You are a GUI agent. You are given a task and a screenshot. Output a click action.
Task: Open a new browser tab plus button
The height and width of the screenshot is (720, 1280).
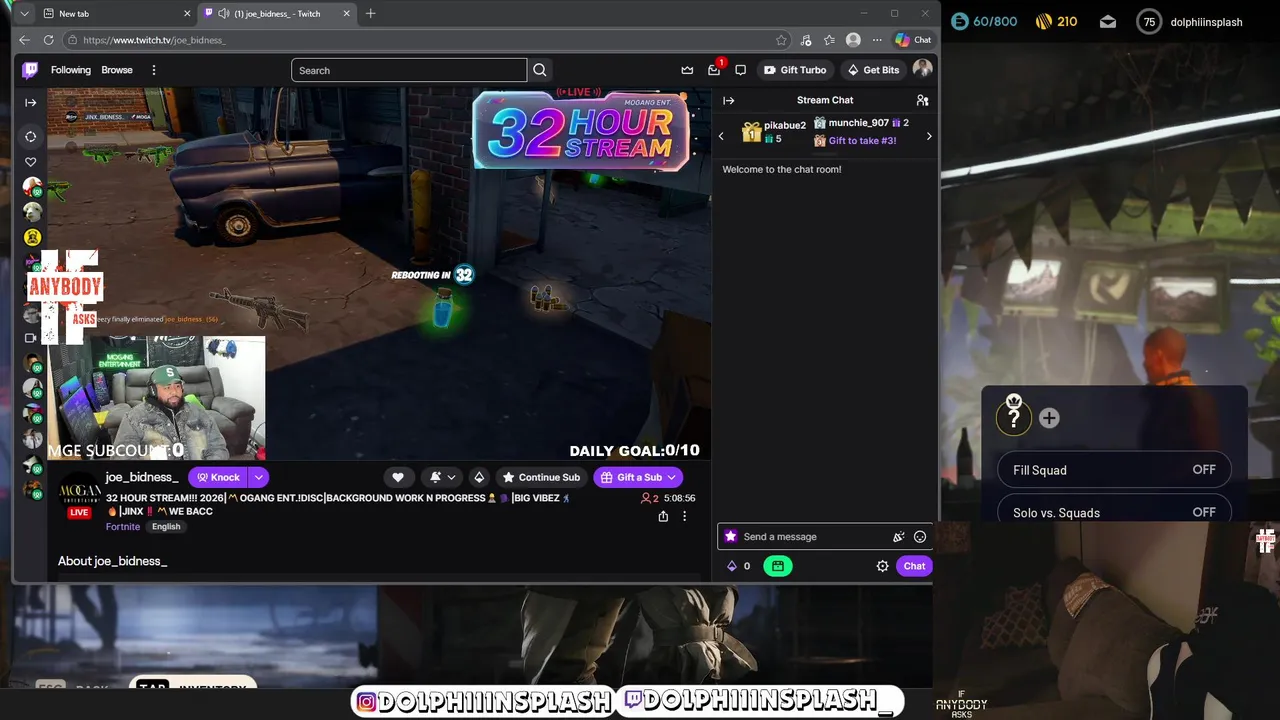(x=371, y=14)
